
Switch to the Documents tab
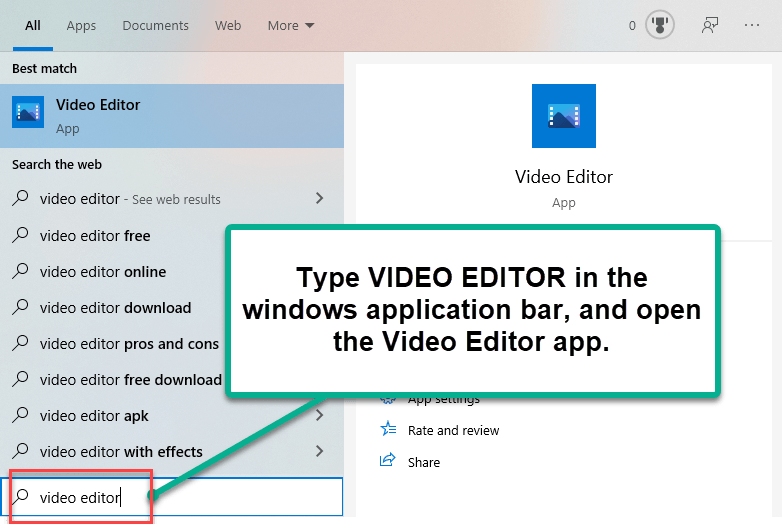click(156, 25)
